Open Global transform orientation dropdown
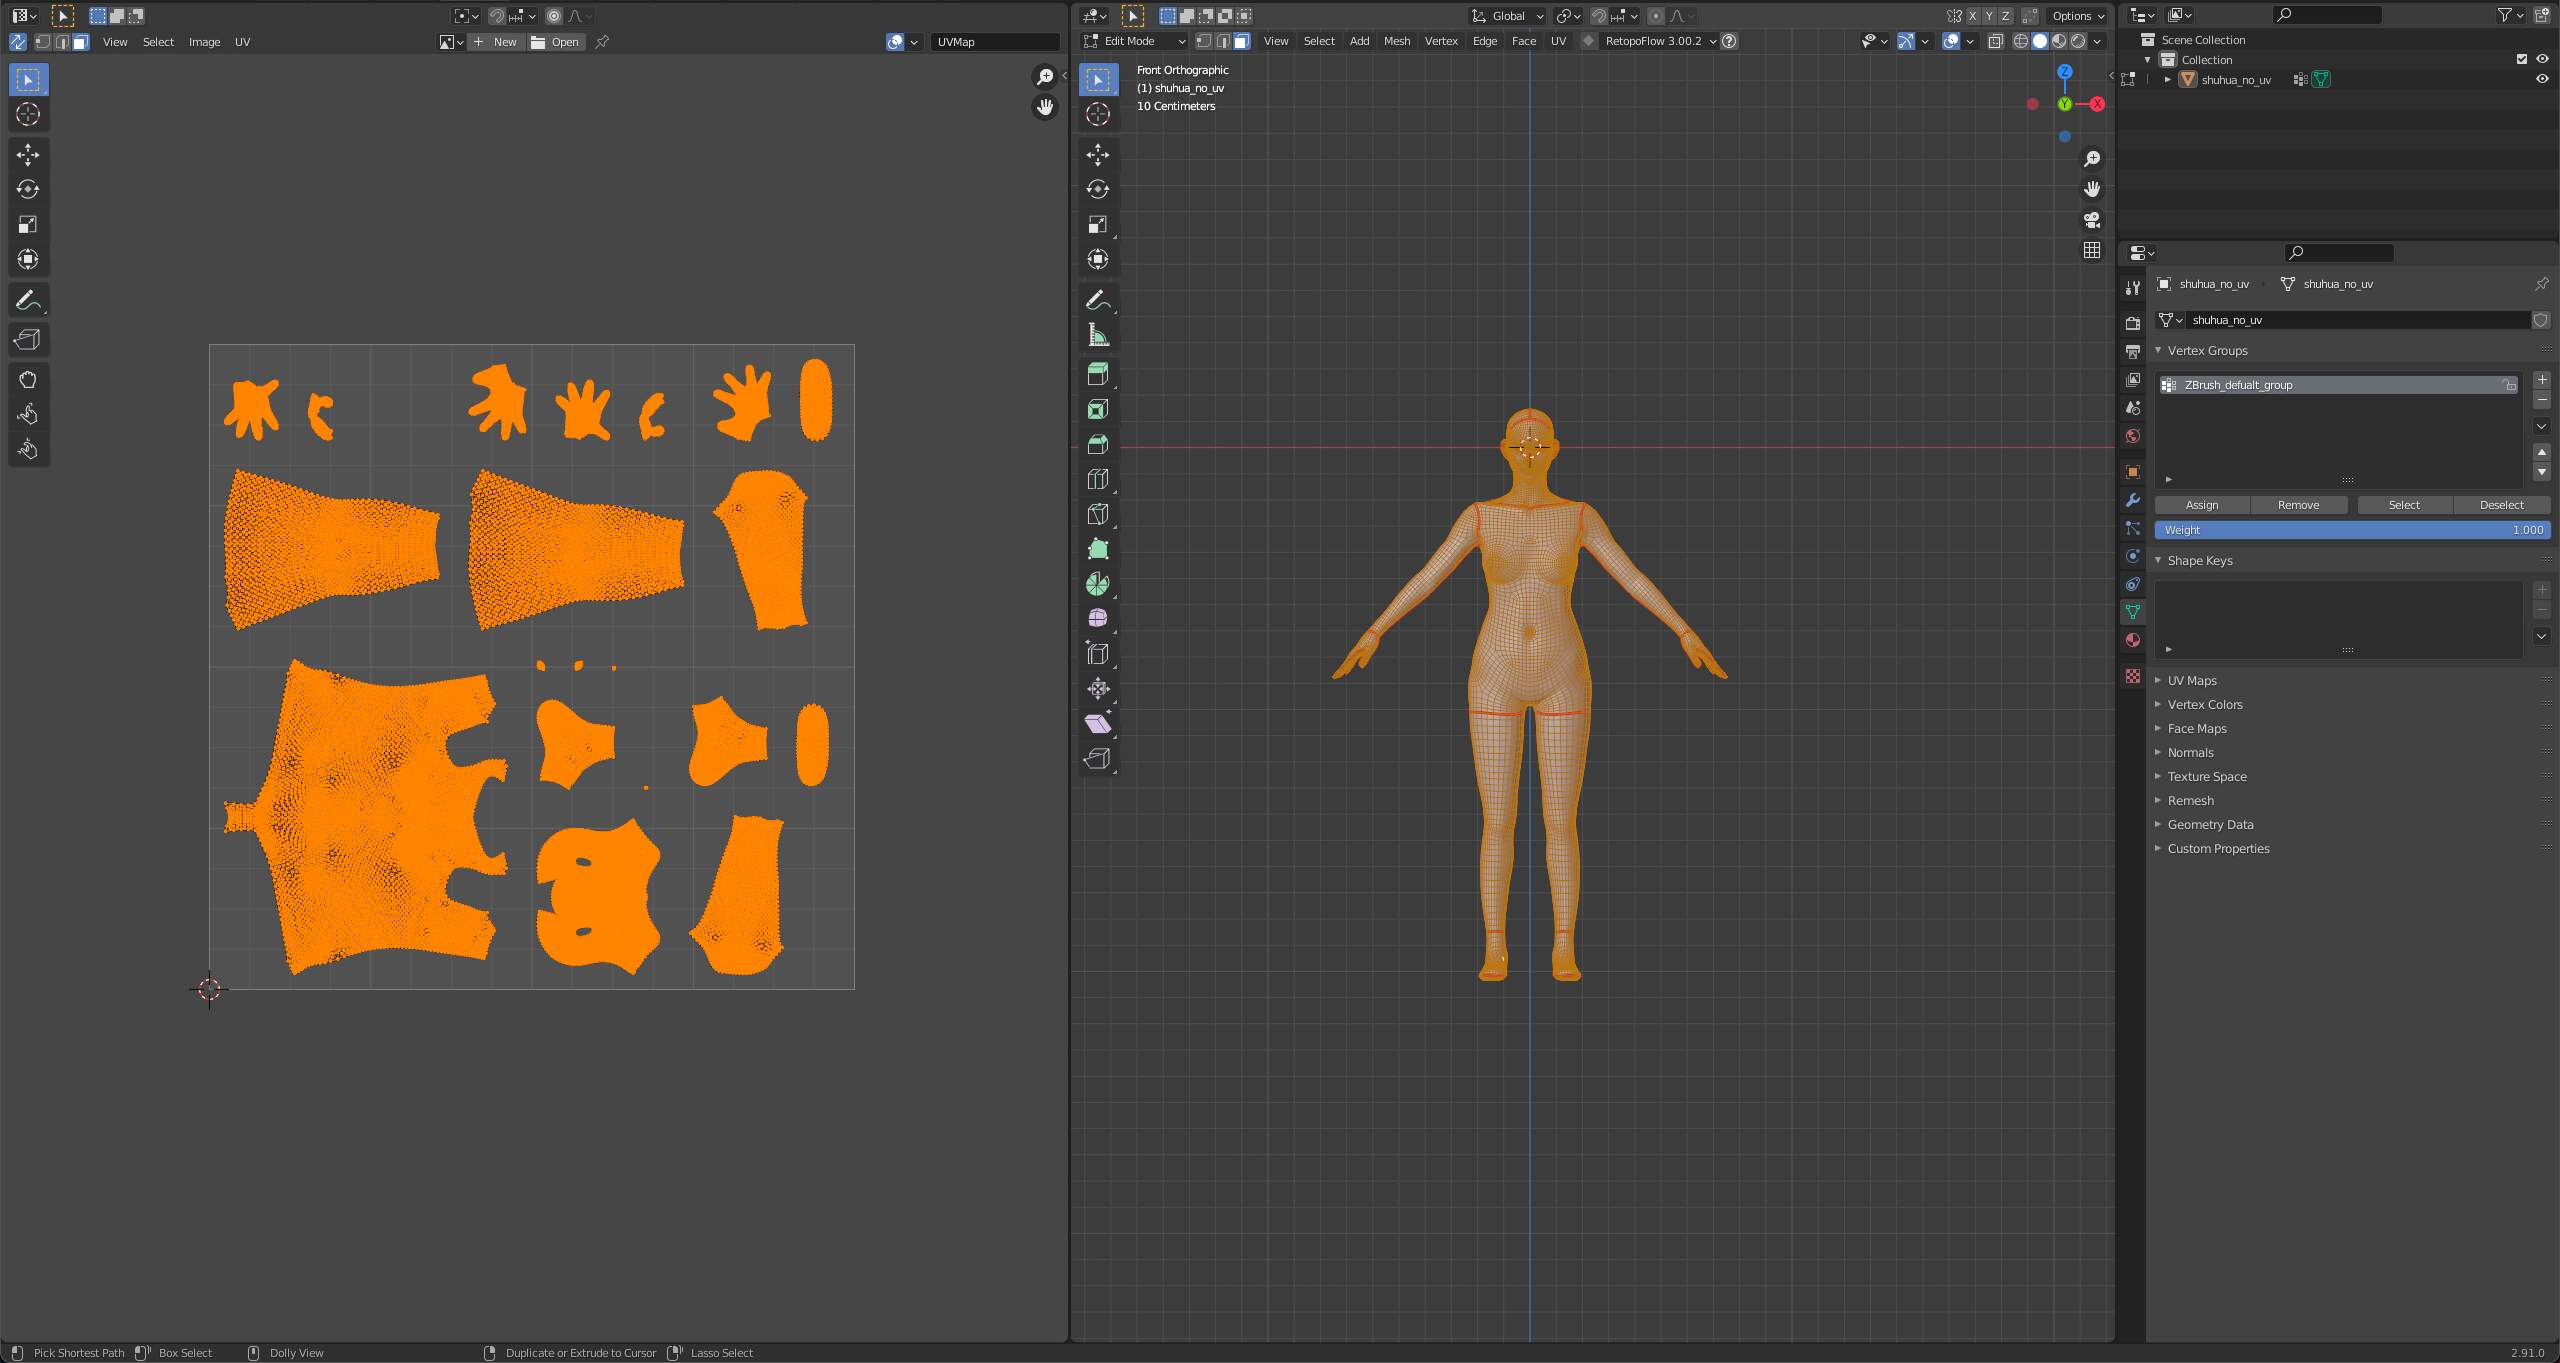2560x1363 pixels. click(x=1507, y=16)
